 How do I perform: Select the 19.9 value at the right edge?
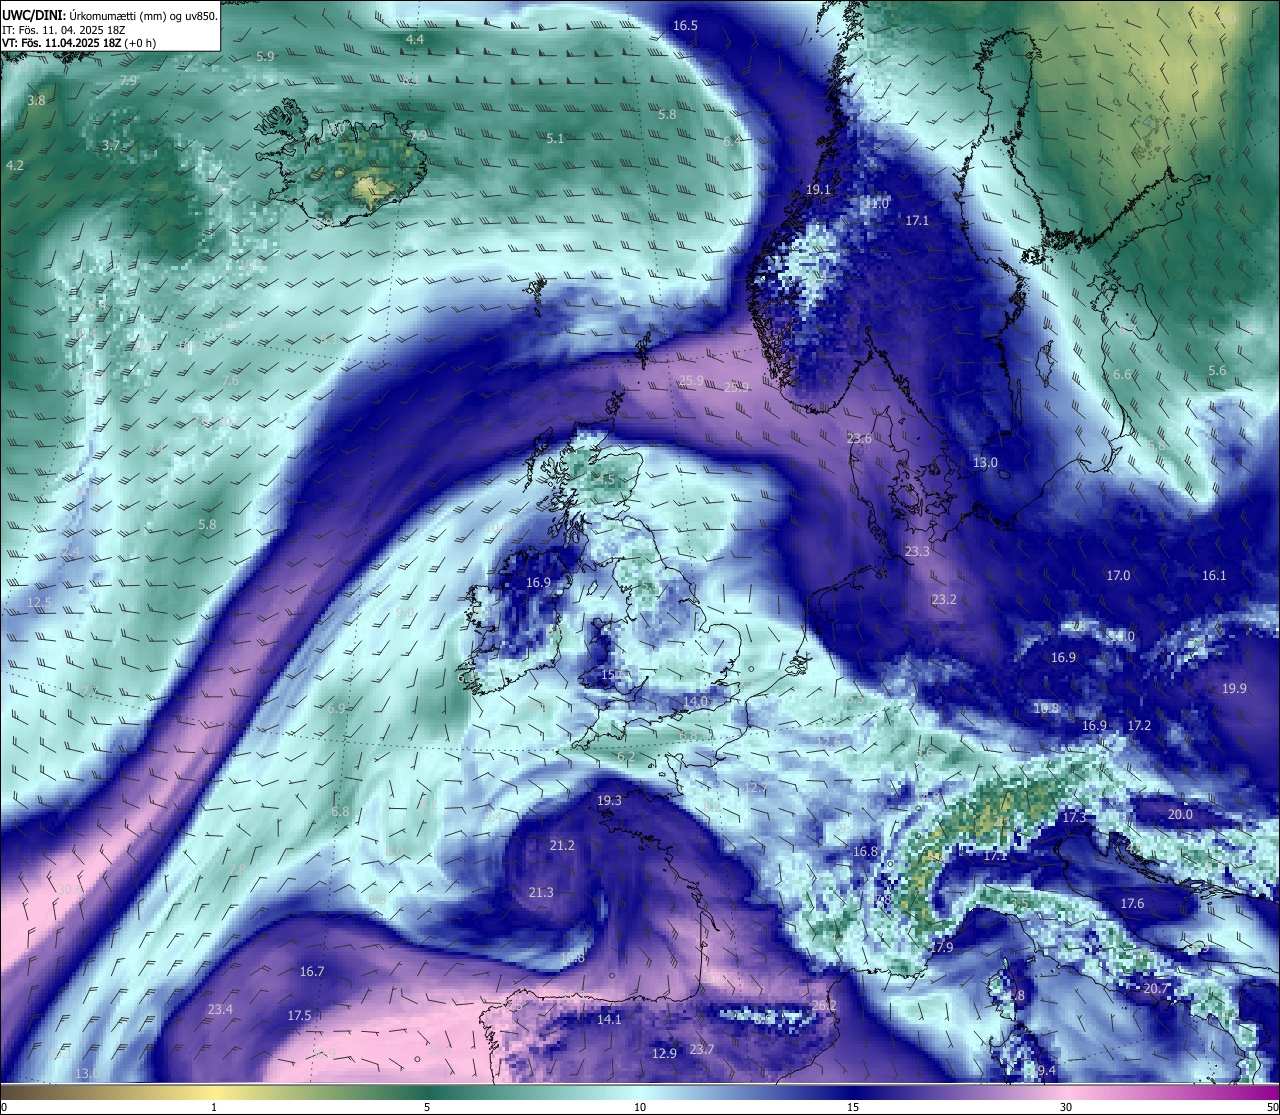(1234, 689)
